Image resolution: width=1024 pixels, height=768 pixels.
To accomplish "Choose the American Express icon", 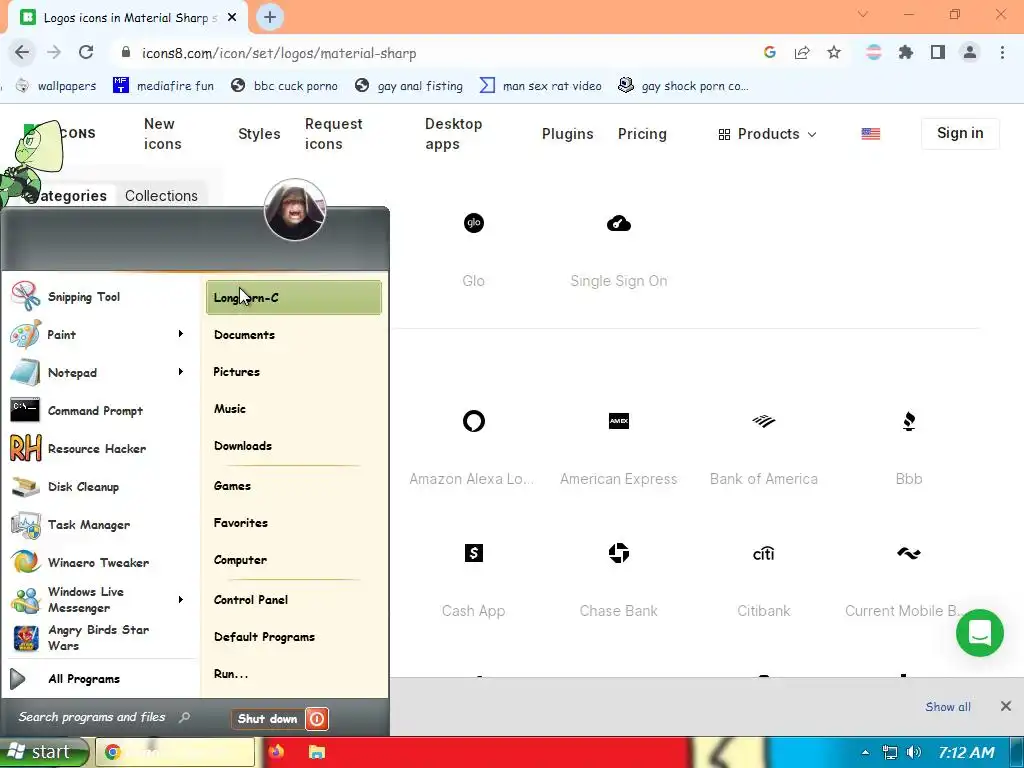I will (618, 421).
